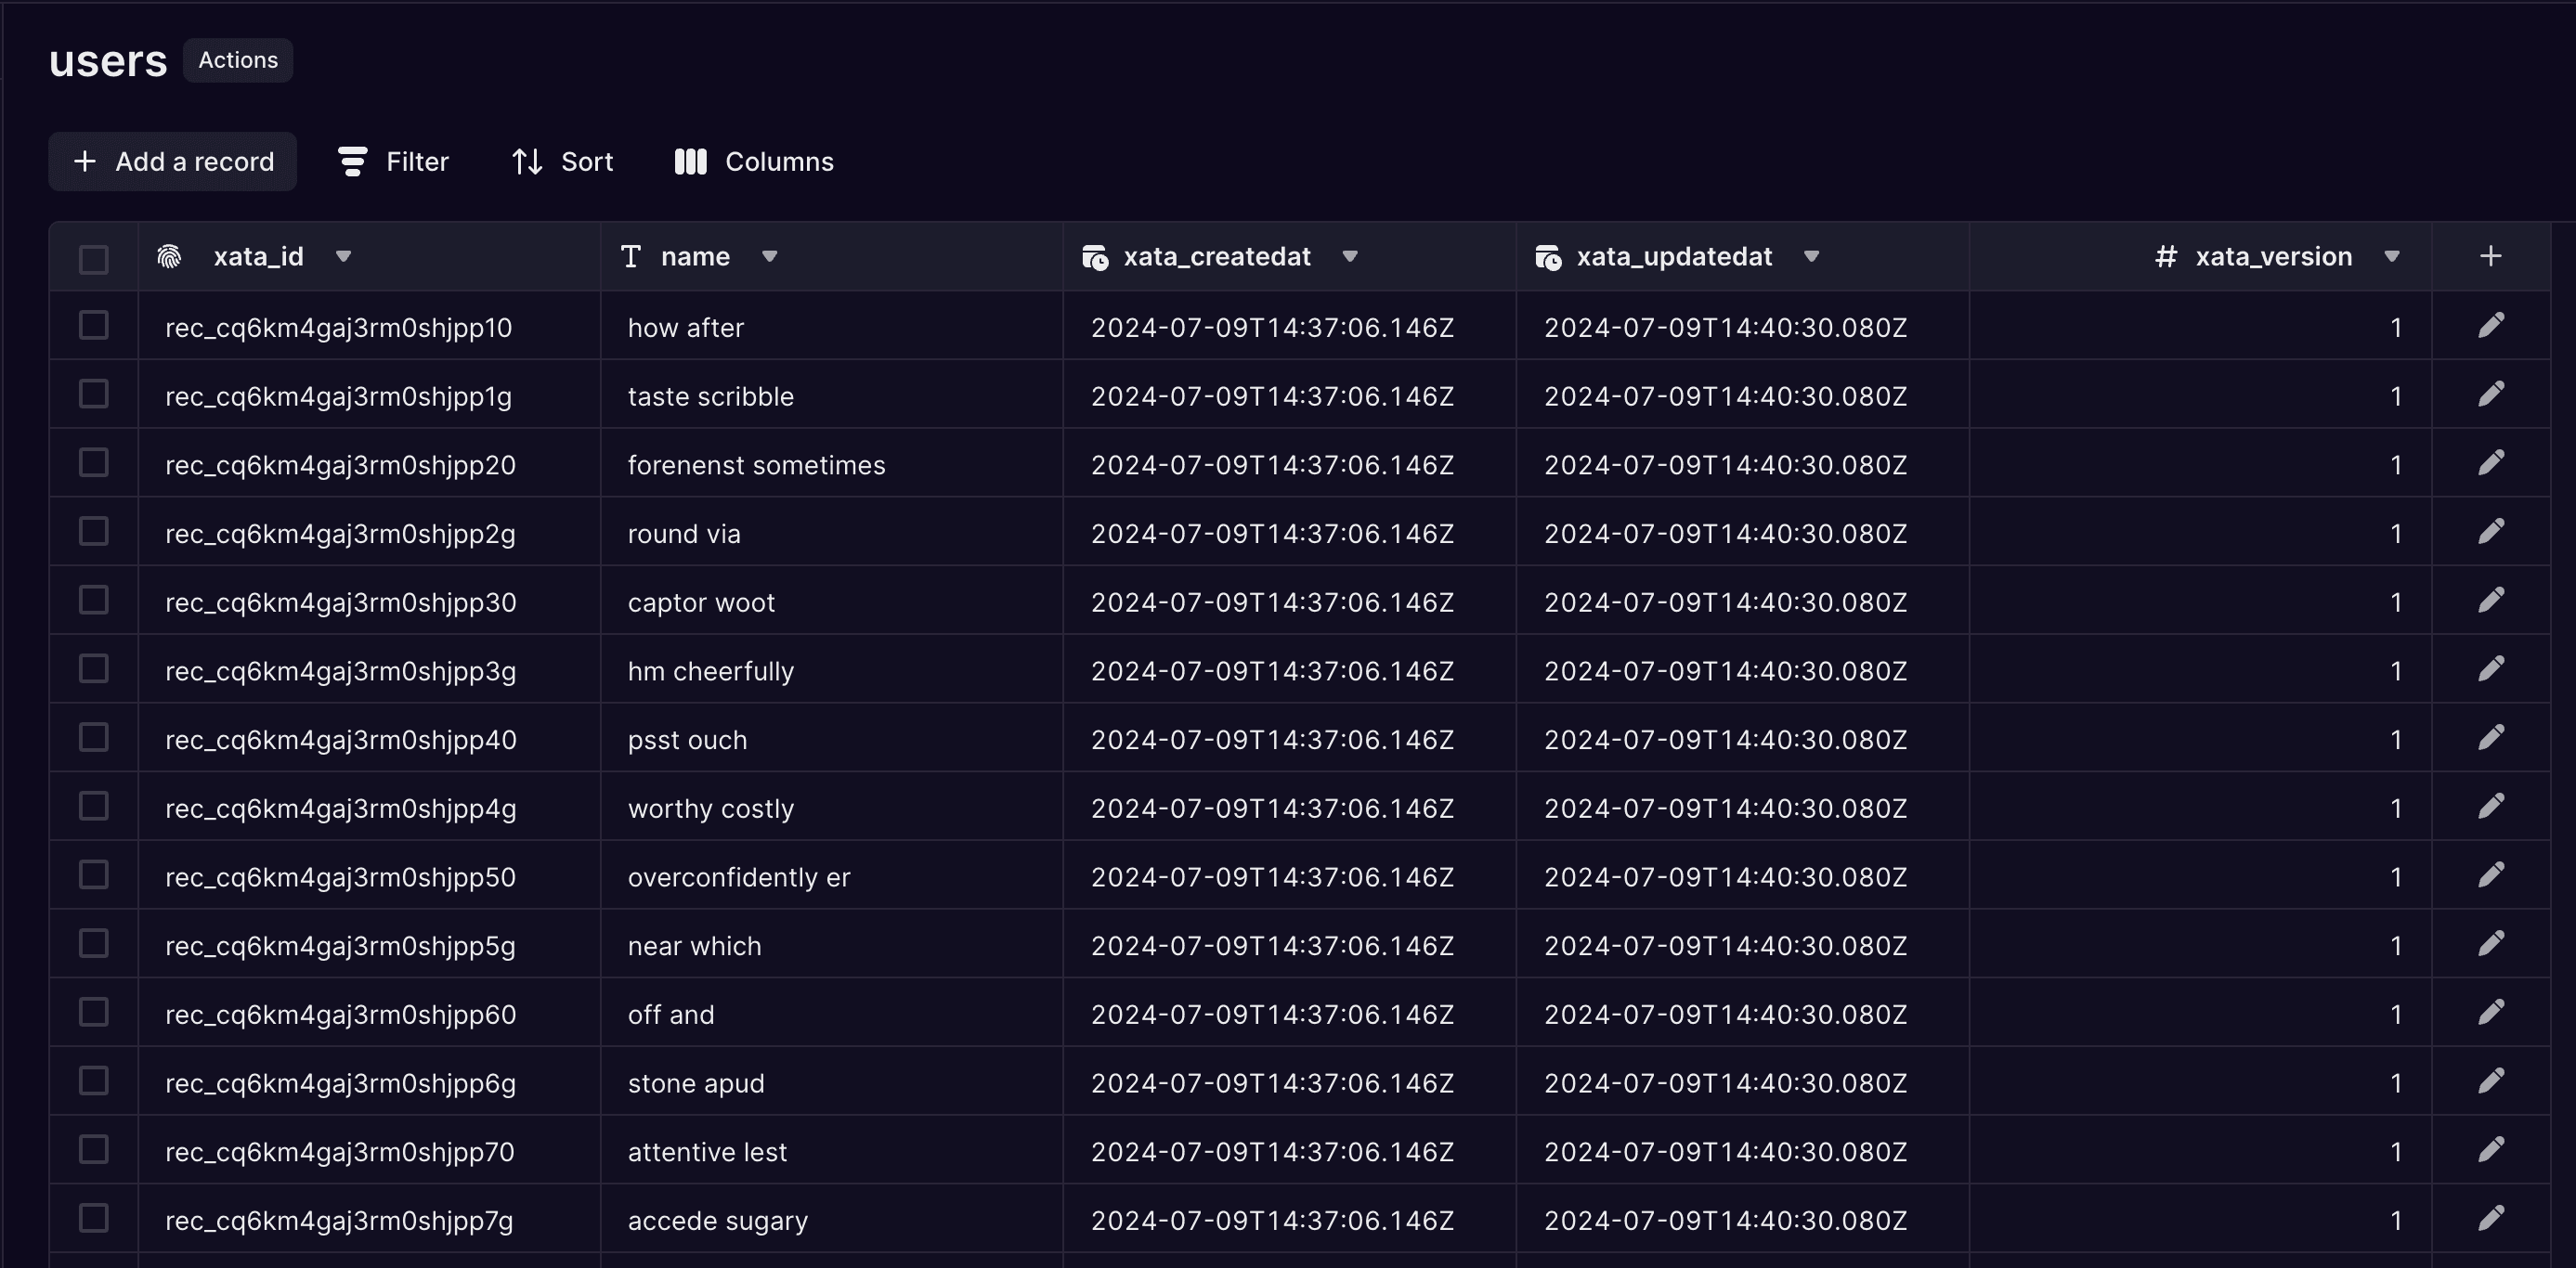Select the 'psst ouch' row checkbox
This screenshot has height=1268, width=2576.
point(93,738)
